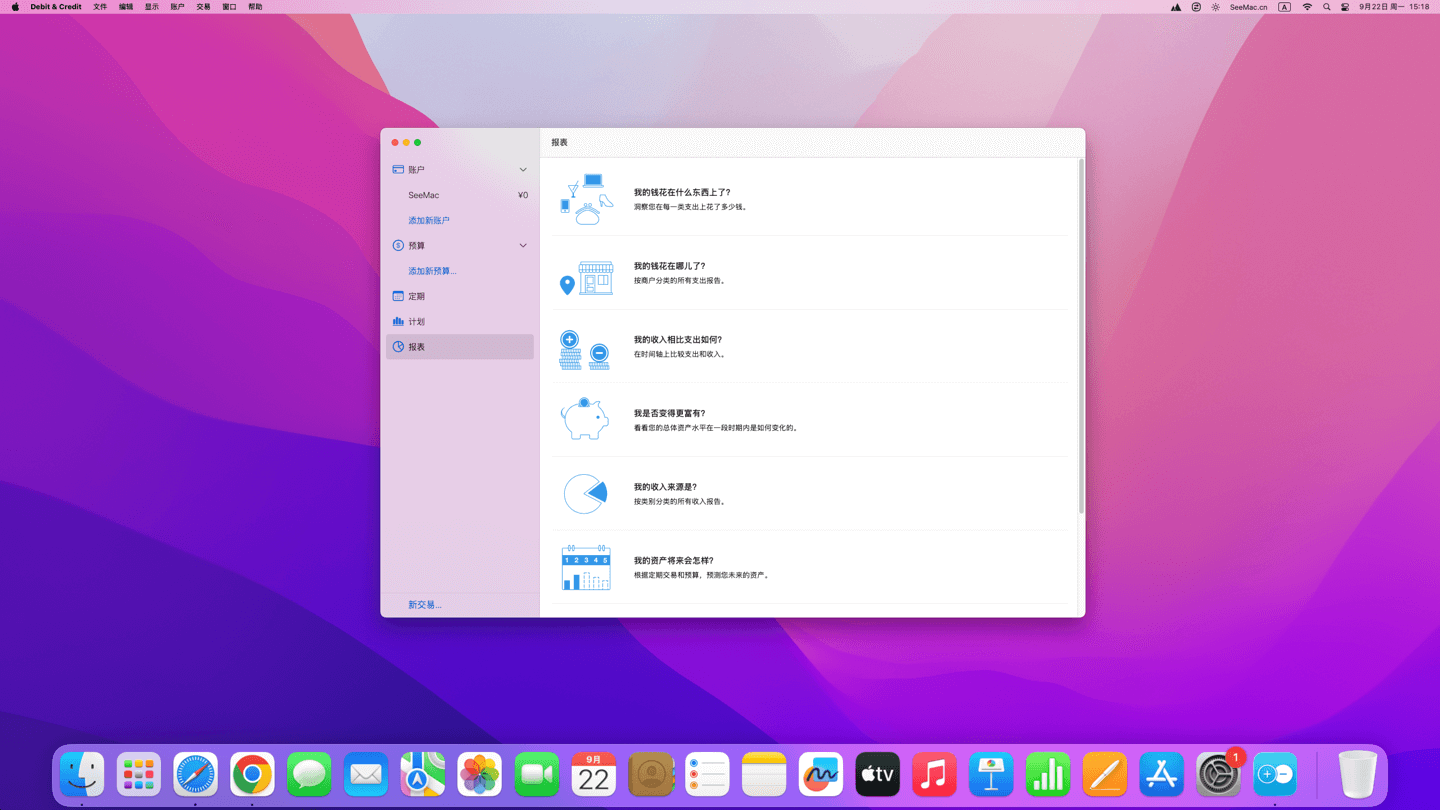Screen dimensions: 1440x810
Task: Click 新交易... button at sidebar bottom
Action: [425, 605]
